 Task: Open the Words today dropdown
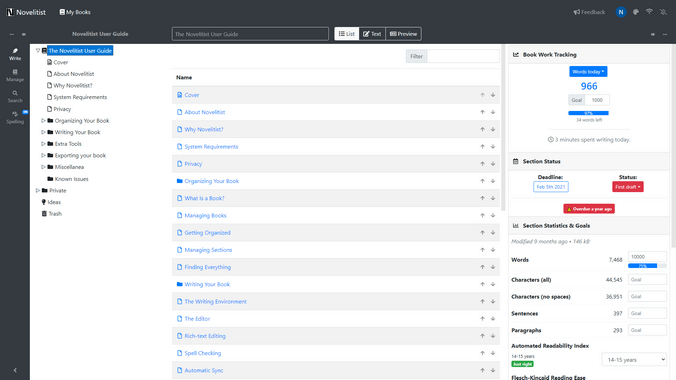(588, 72)
